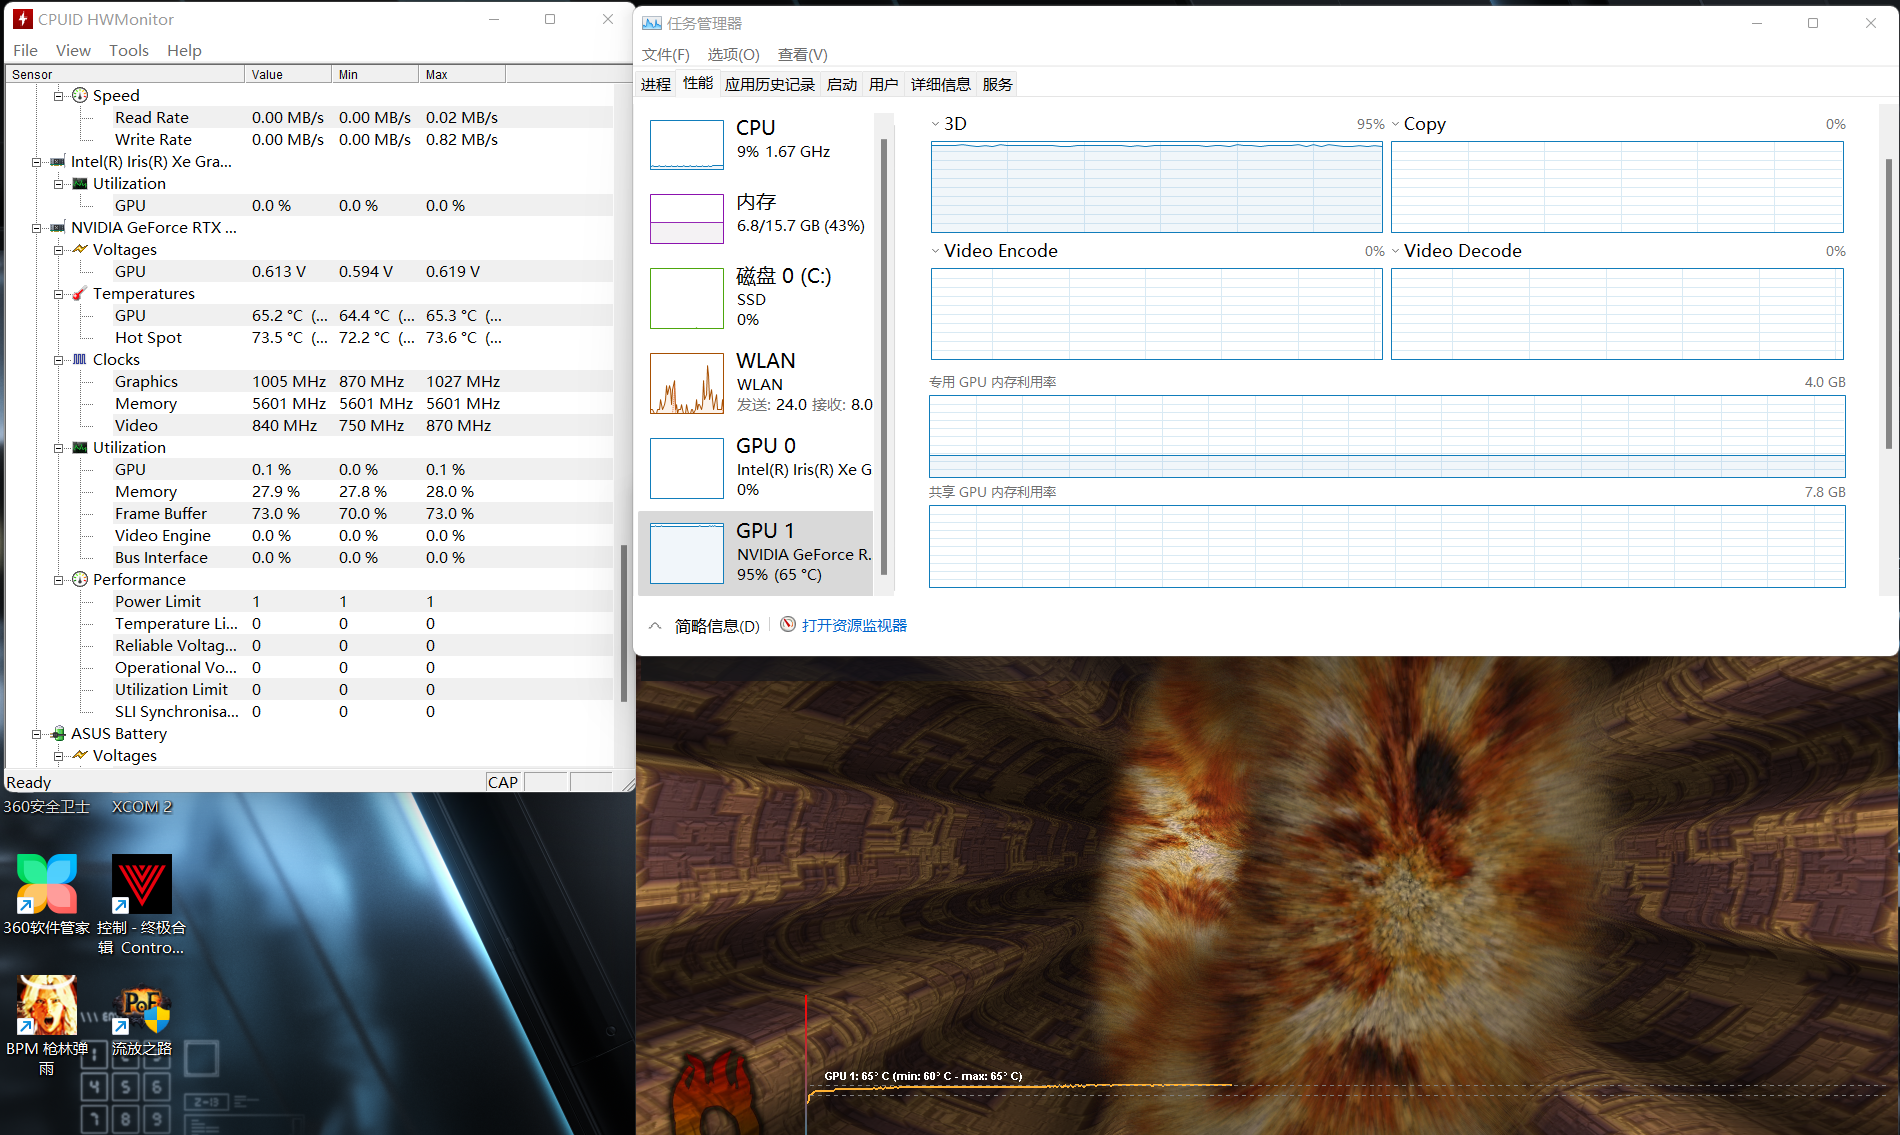Collapse the ASUS Battery node
This screenshot has height=1135, width=1900.
pyautogui.click(x=37, y=734)
